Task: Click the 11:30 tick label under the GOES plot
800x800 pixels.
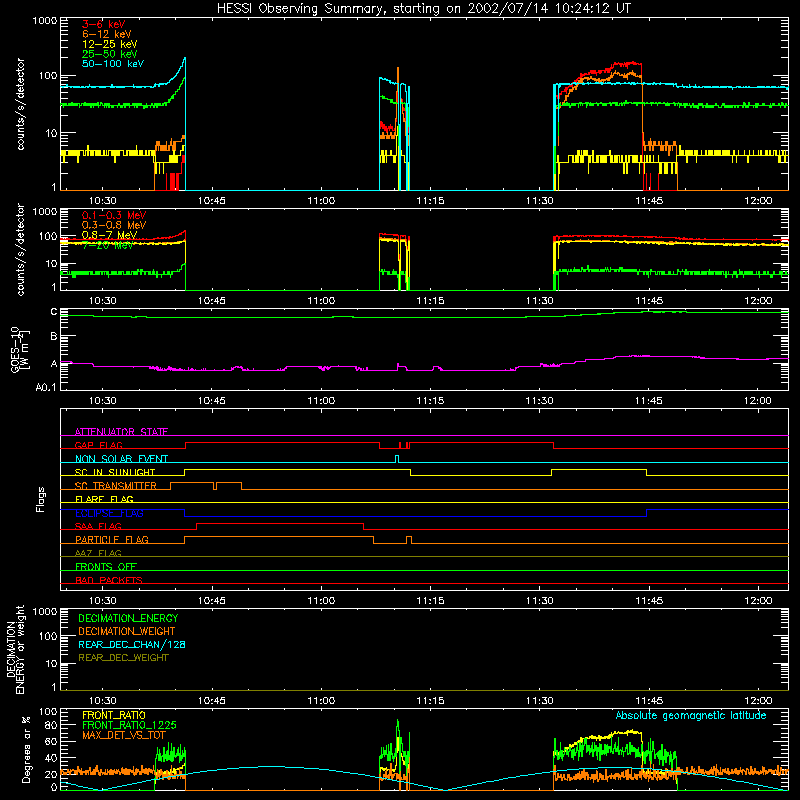Action: tap(539, 401)
